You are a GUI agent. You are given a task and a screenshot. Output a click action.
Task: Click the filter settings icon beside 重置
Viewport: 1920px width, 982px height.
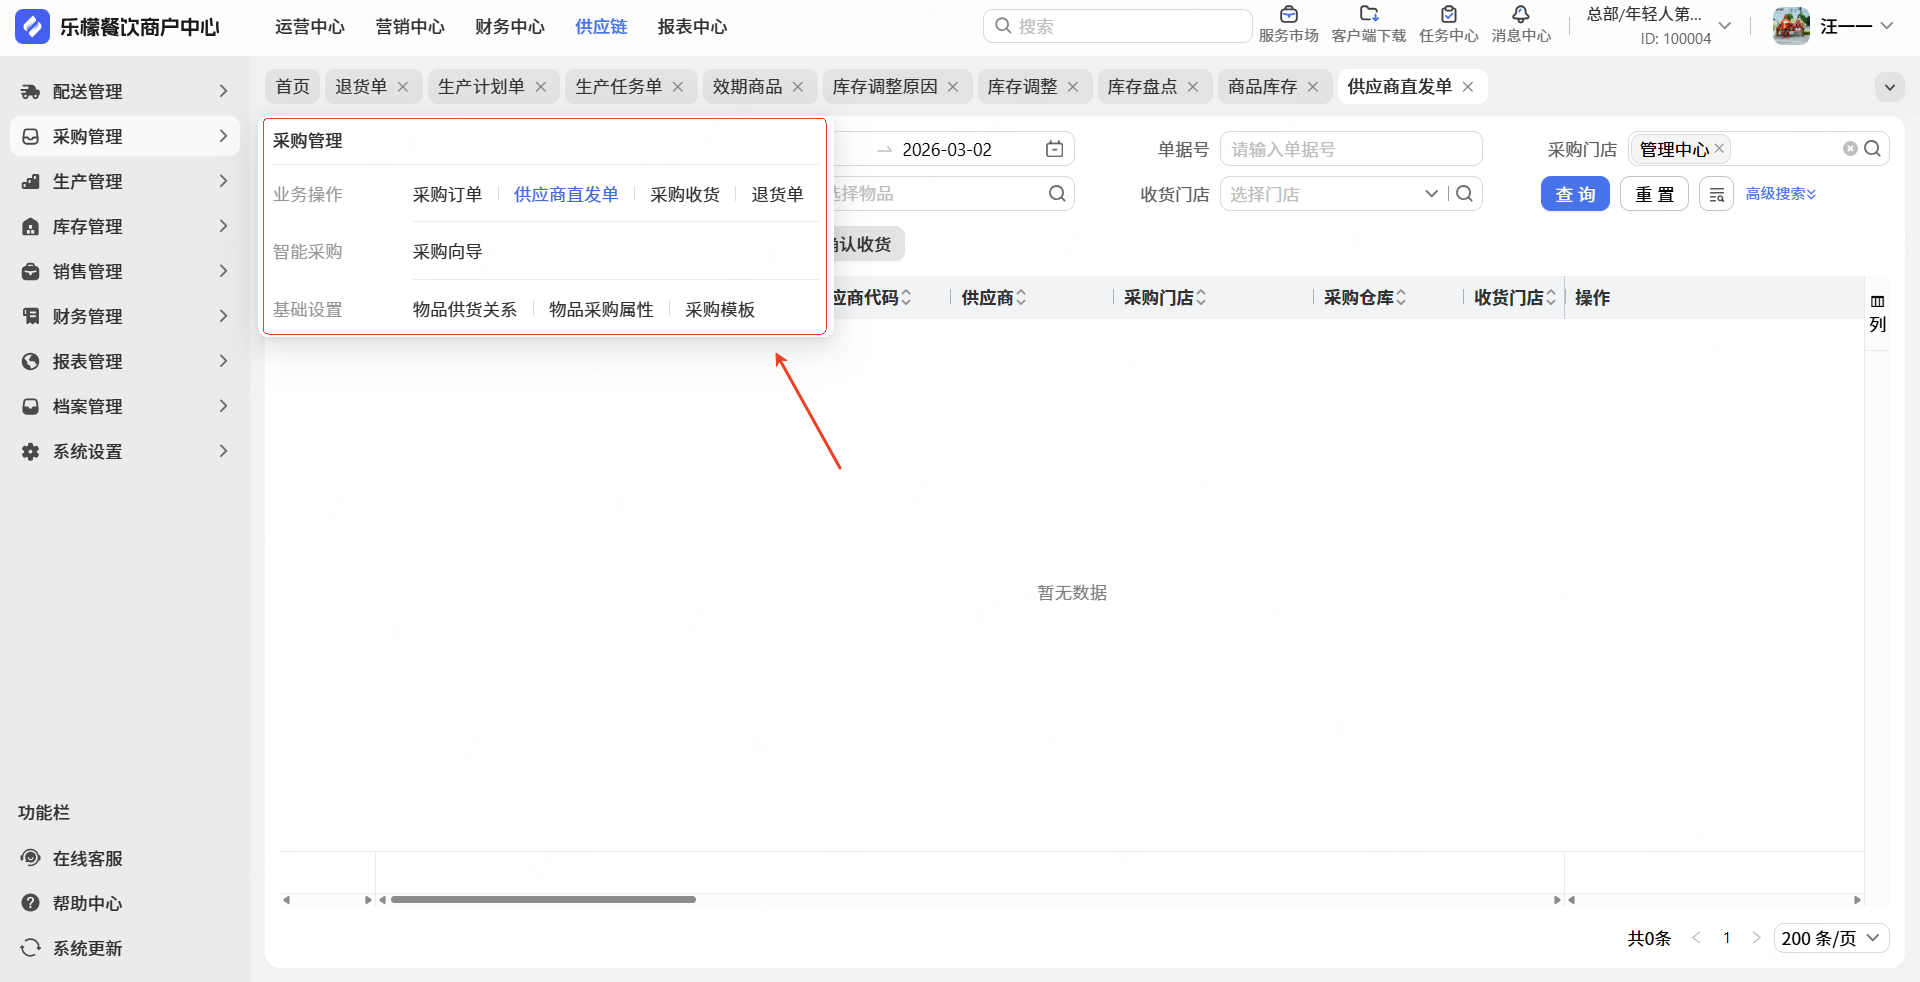(1716, 194)
